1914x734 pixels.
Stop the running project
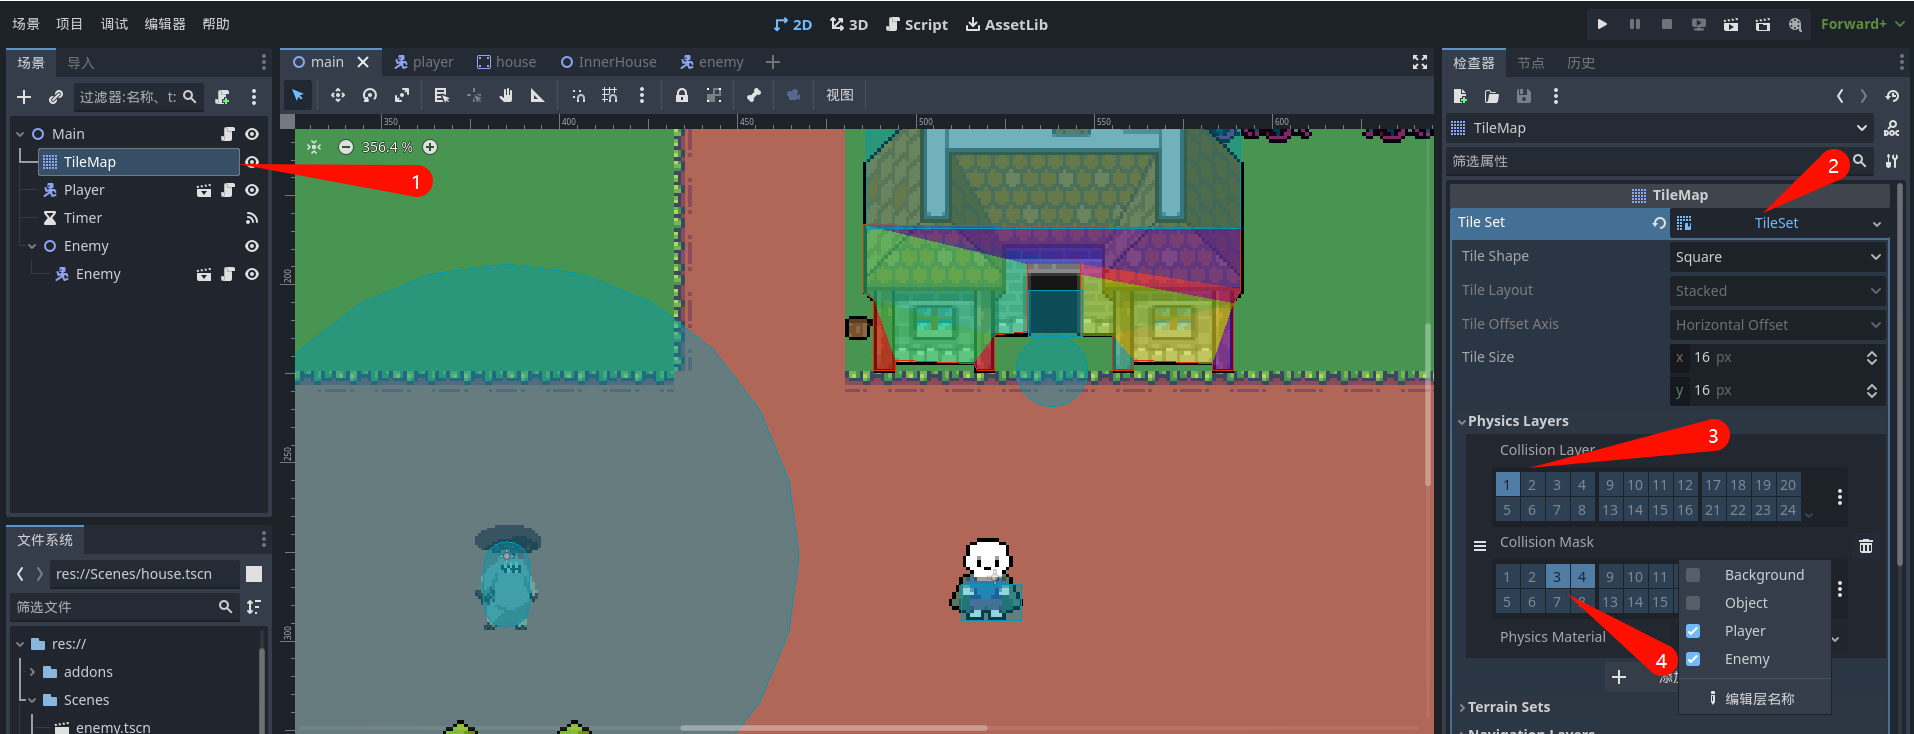click(x=1667, y=24)
